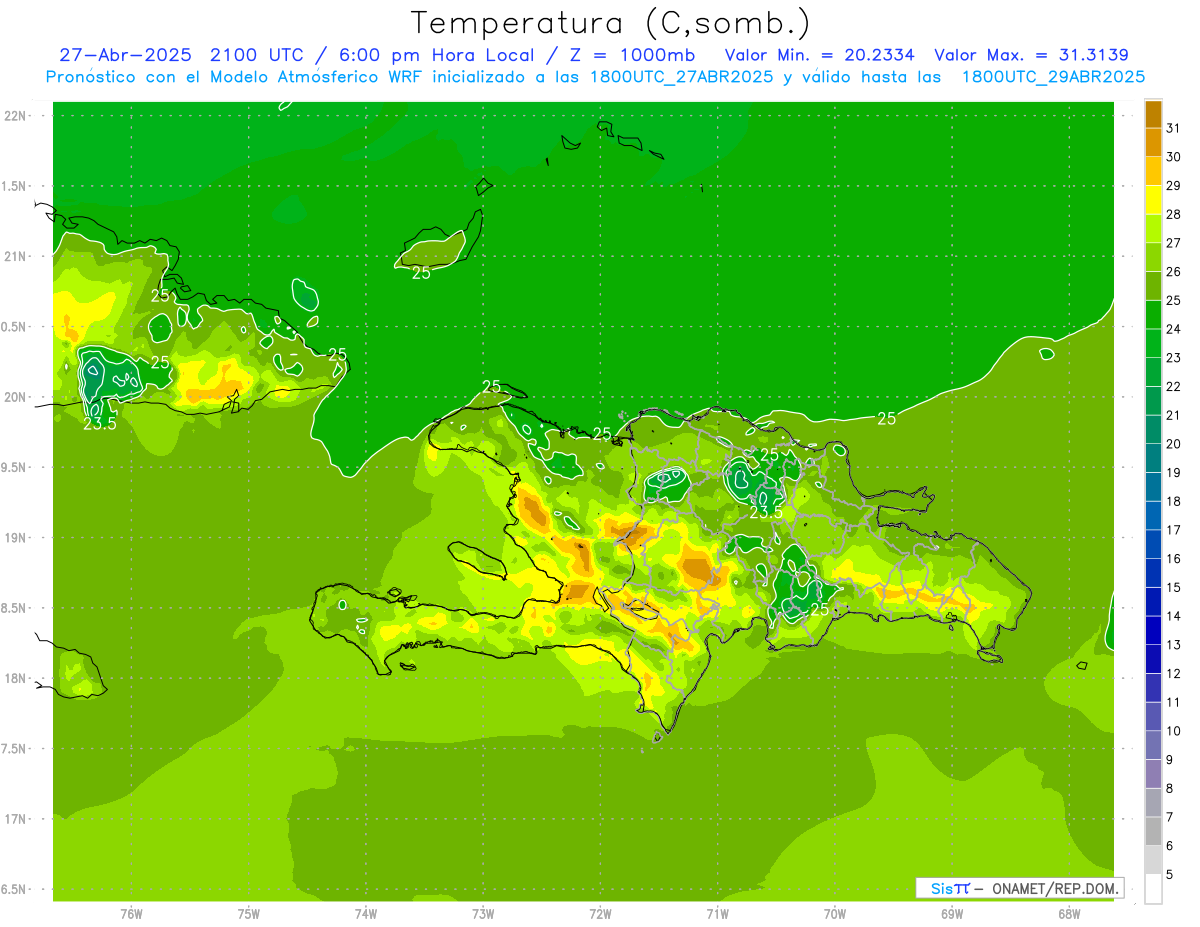1200x927 pixels.
Task: Click the '25' label on the open-ocean contour north of 70W
Action: pos(886,419)
